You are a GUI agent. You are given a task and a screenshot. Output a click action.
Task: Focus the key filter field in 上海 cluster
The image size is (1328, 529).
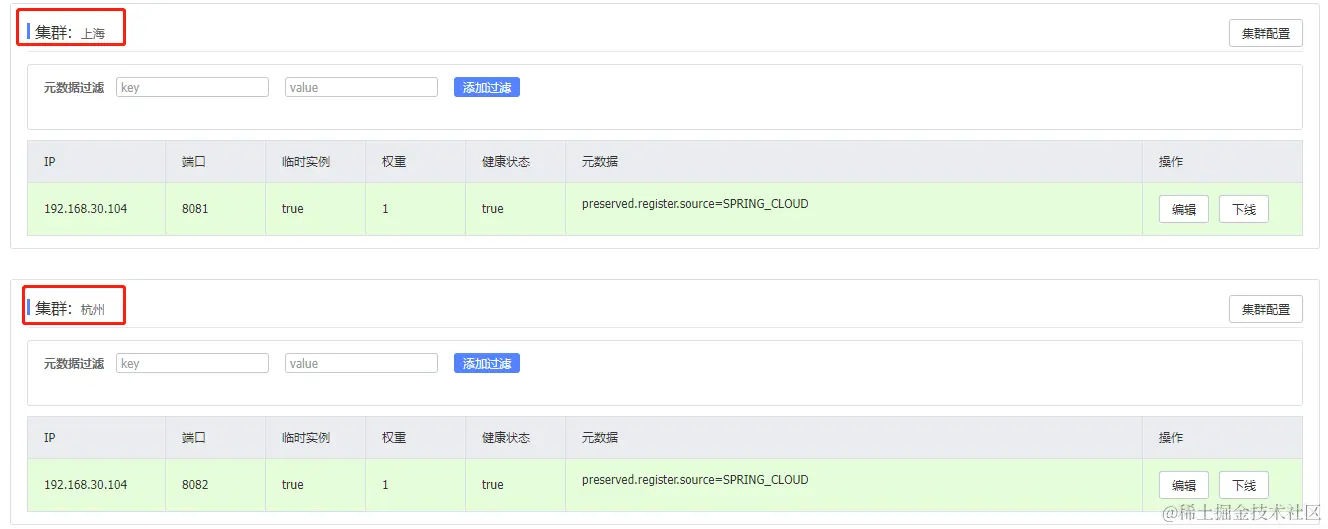tap(192, 87)
